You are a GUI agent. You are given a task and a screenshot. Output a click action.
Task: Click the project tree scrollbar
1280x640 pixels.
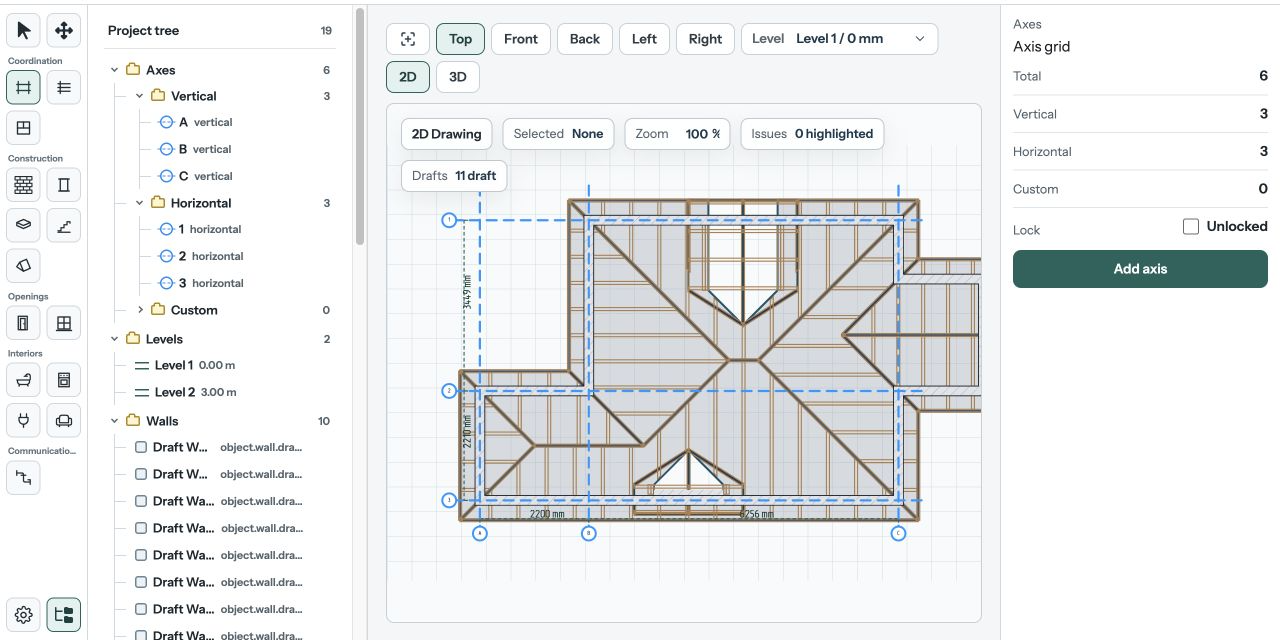pyautogui.click(x=359, y=125)
